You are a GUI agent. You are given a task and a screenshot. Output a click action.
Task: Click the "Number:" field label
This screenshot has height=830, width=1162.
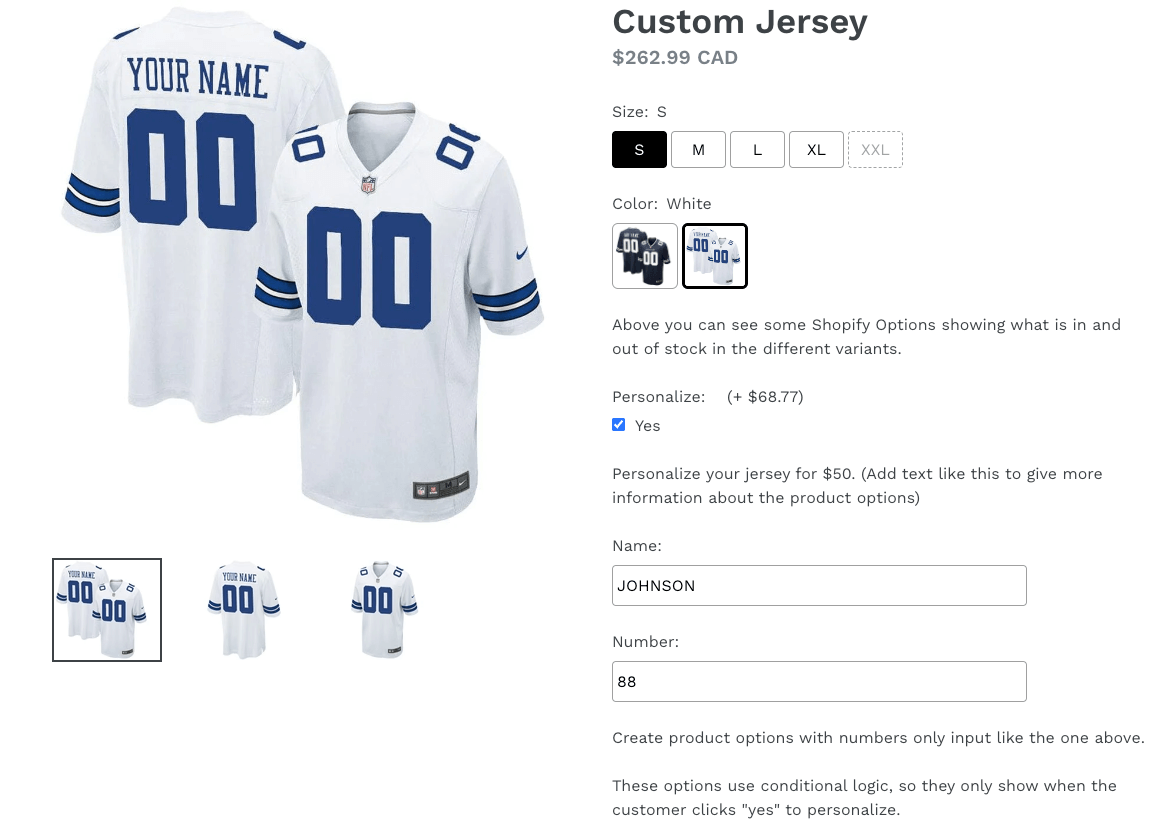[x=645, y=642]
